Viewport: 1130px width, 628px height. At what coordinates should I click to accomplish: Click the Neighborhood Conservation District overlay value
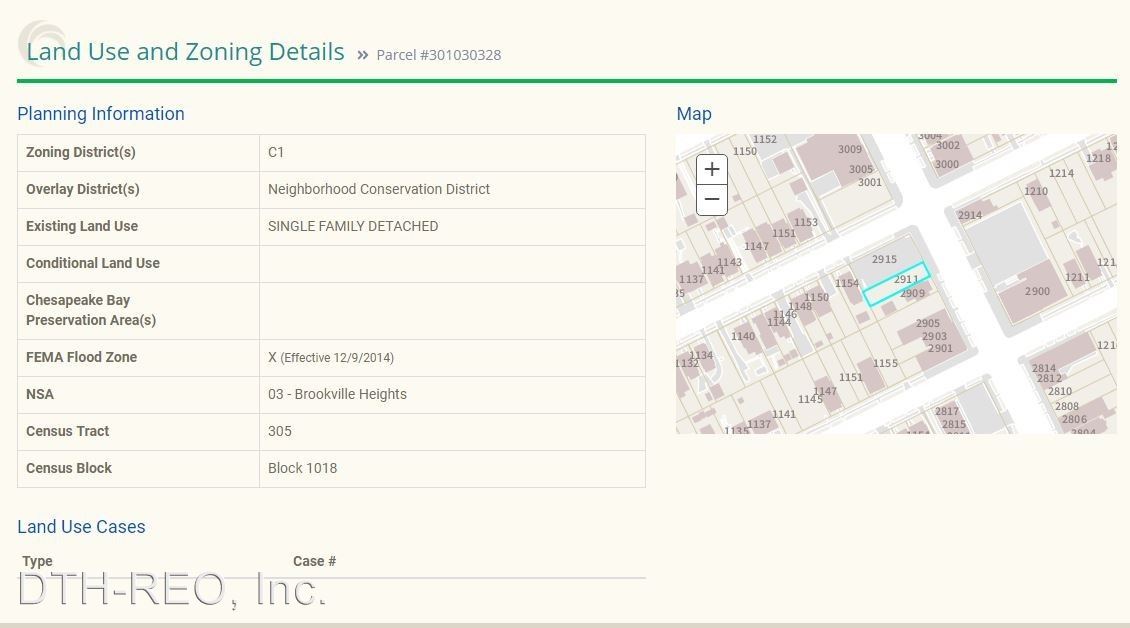point(379,189)
